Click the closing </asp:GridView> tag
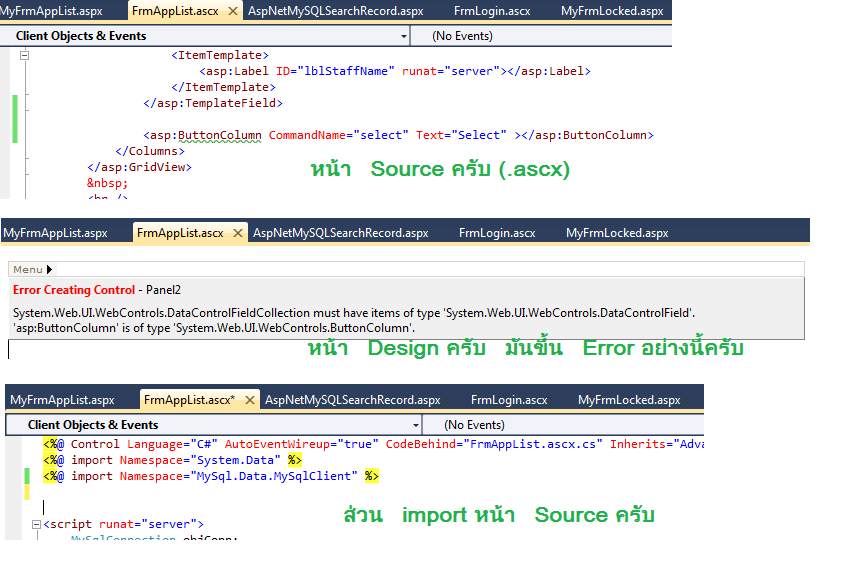848x569 pixels. click(x=139, y=167)
